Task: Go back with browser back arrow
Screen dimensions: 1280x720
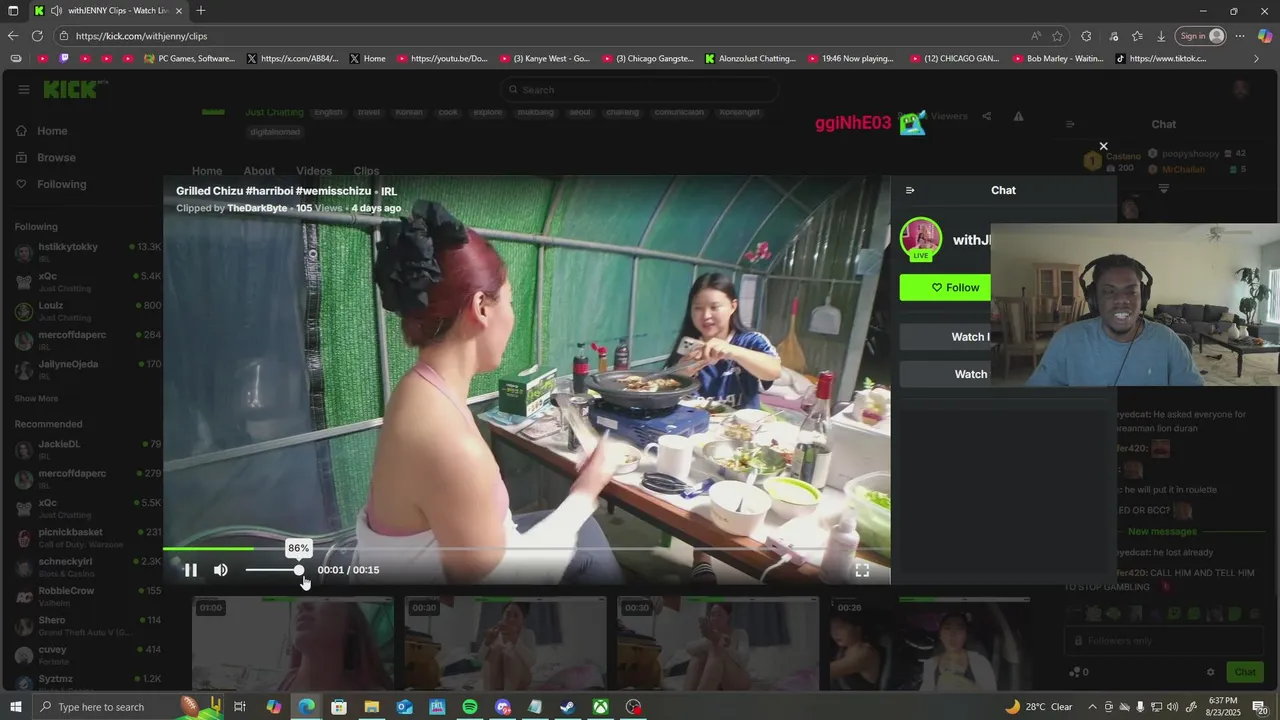Action: coord(13,36)
